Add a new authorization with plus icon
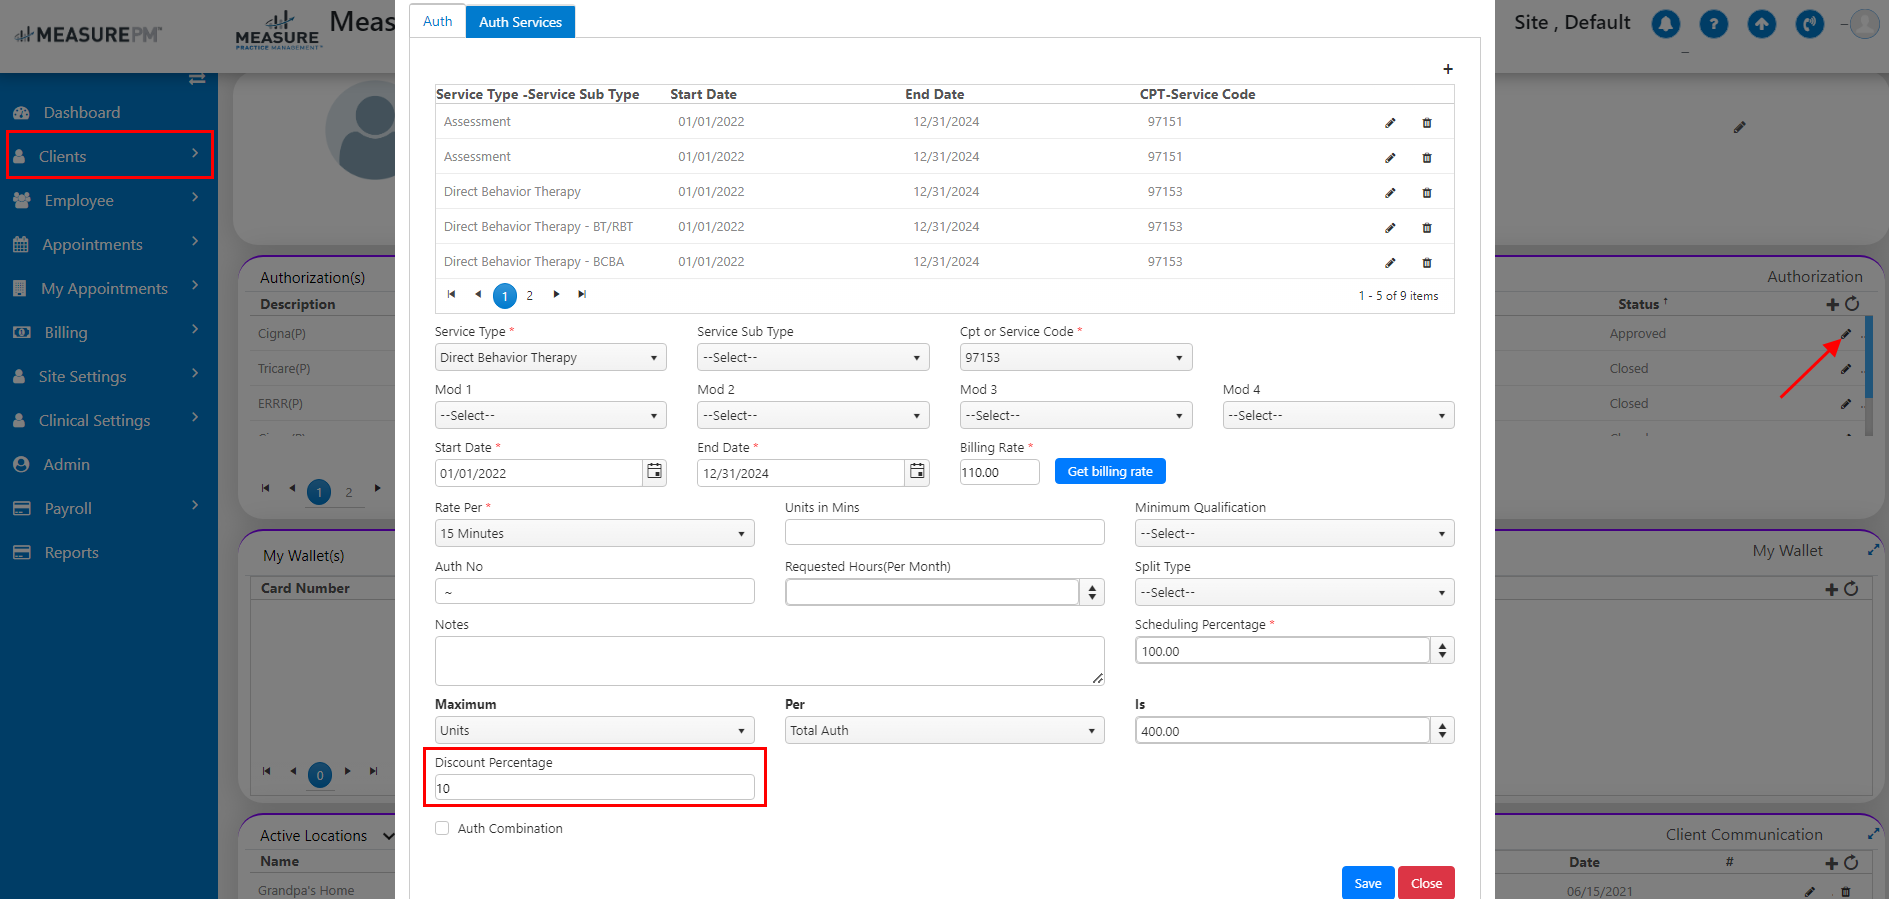This screenshot has height=899, width=1889. tap(1832, 304)
